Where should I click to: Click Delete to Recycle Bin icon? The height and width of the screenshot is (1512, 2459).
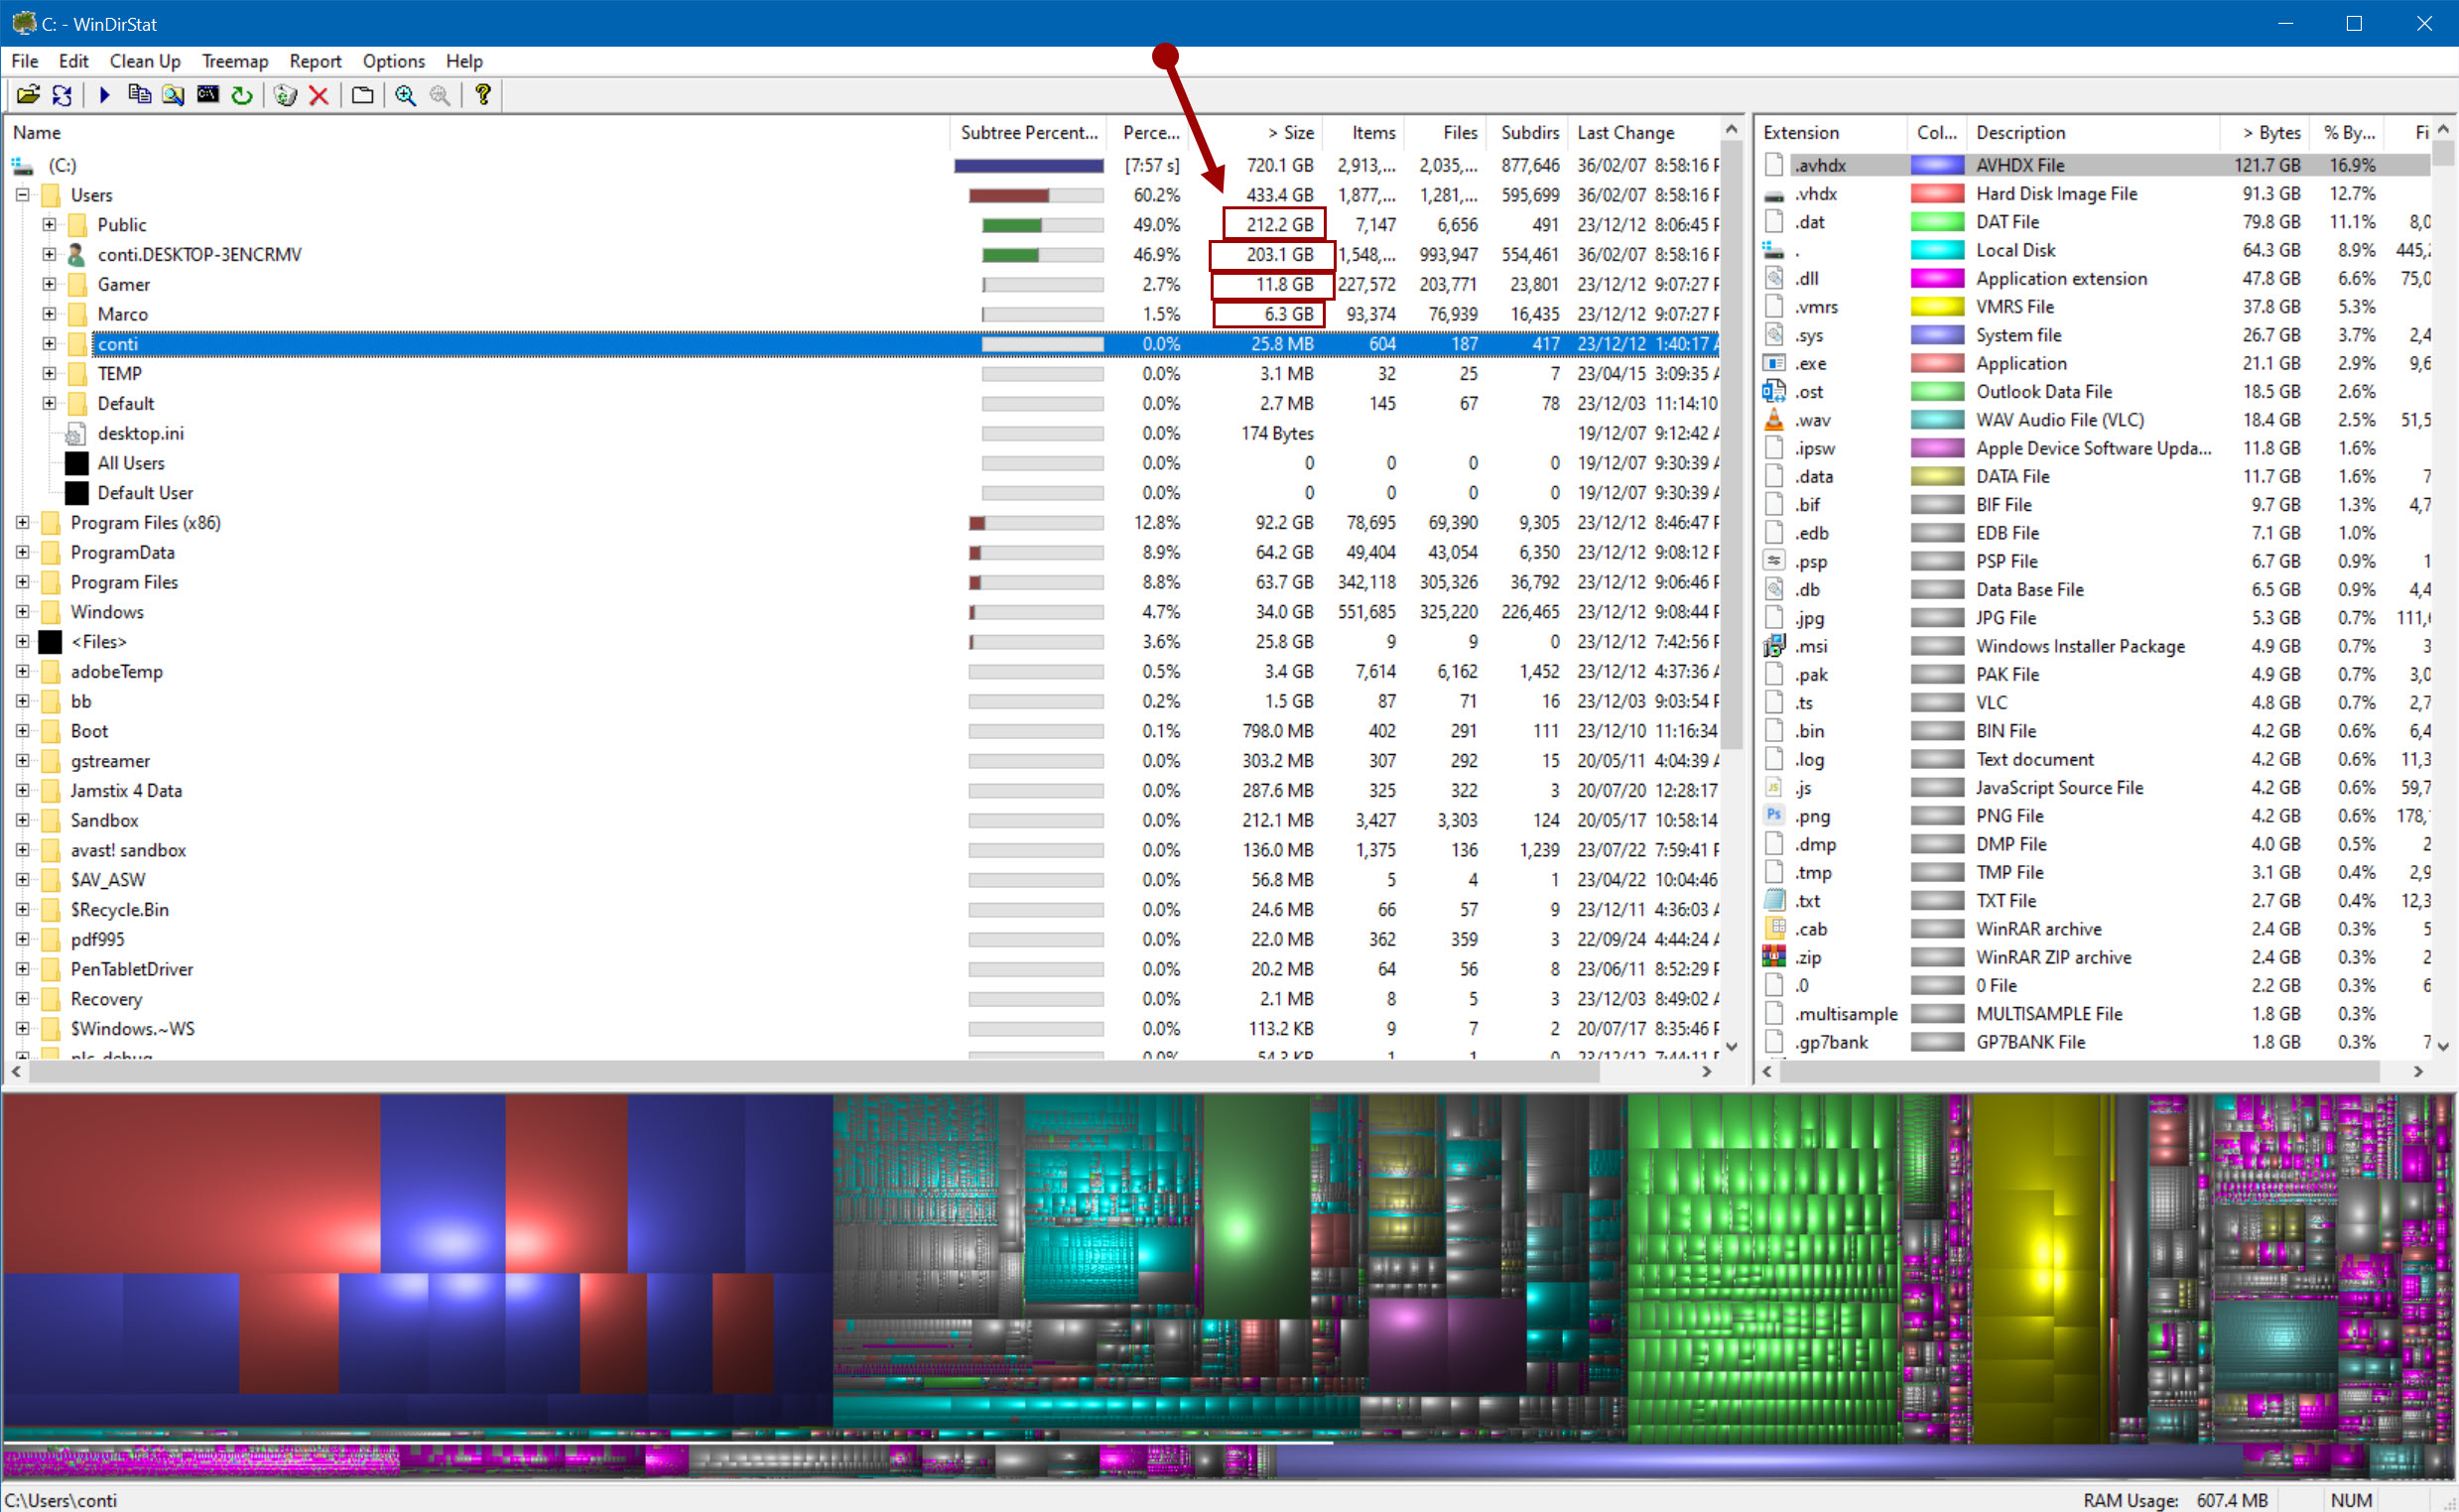(x=285, y=95)
